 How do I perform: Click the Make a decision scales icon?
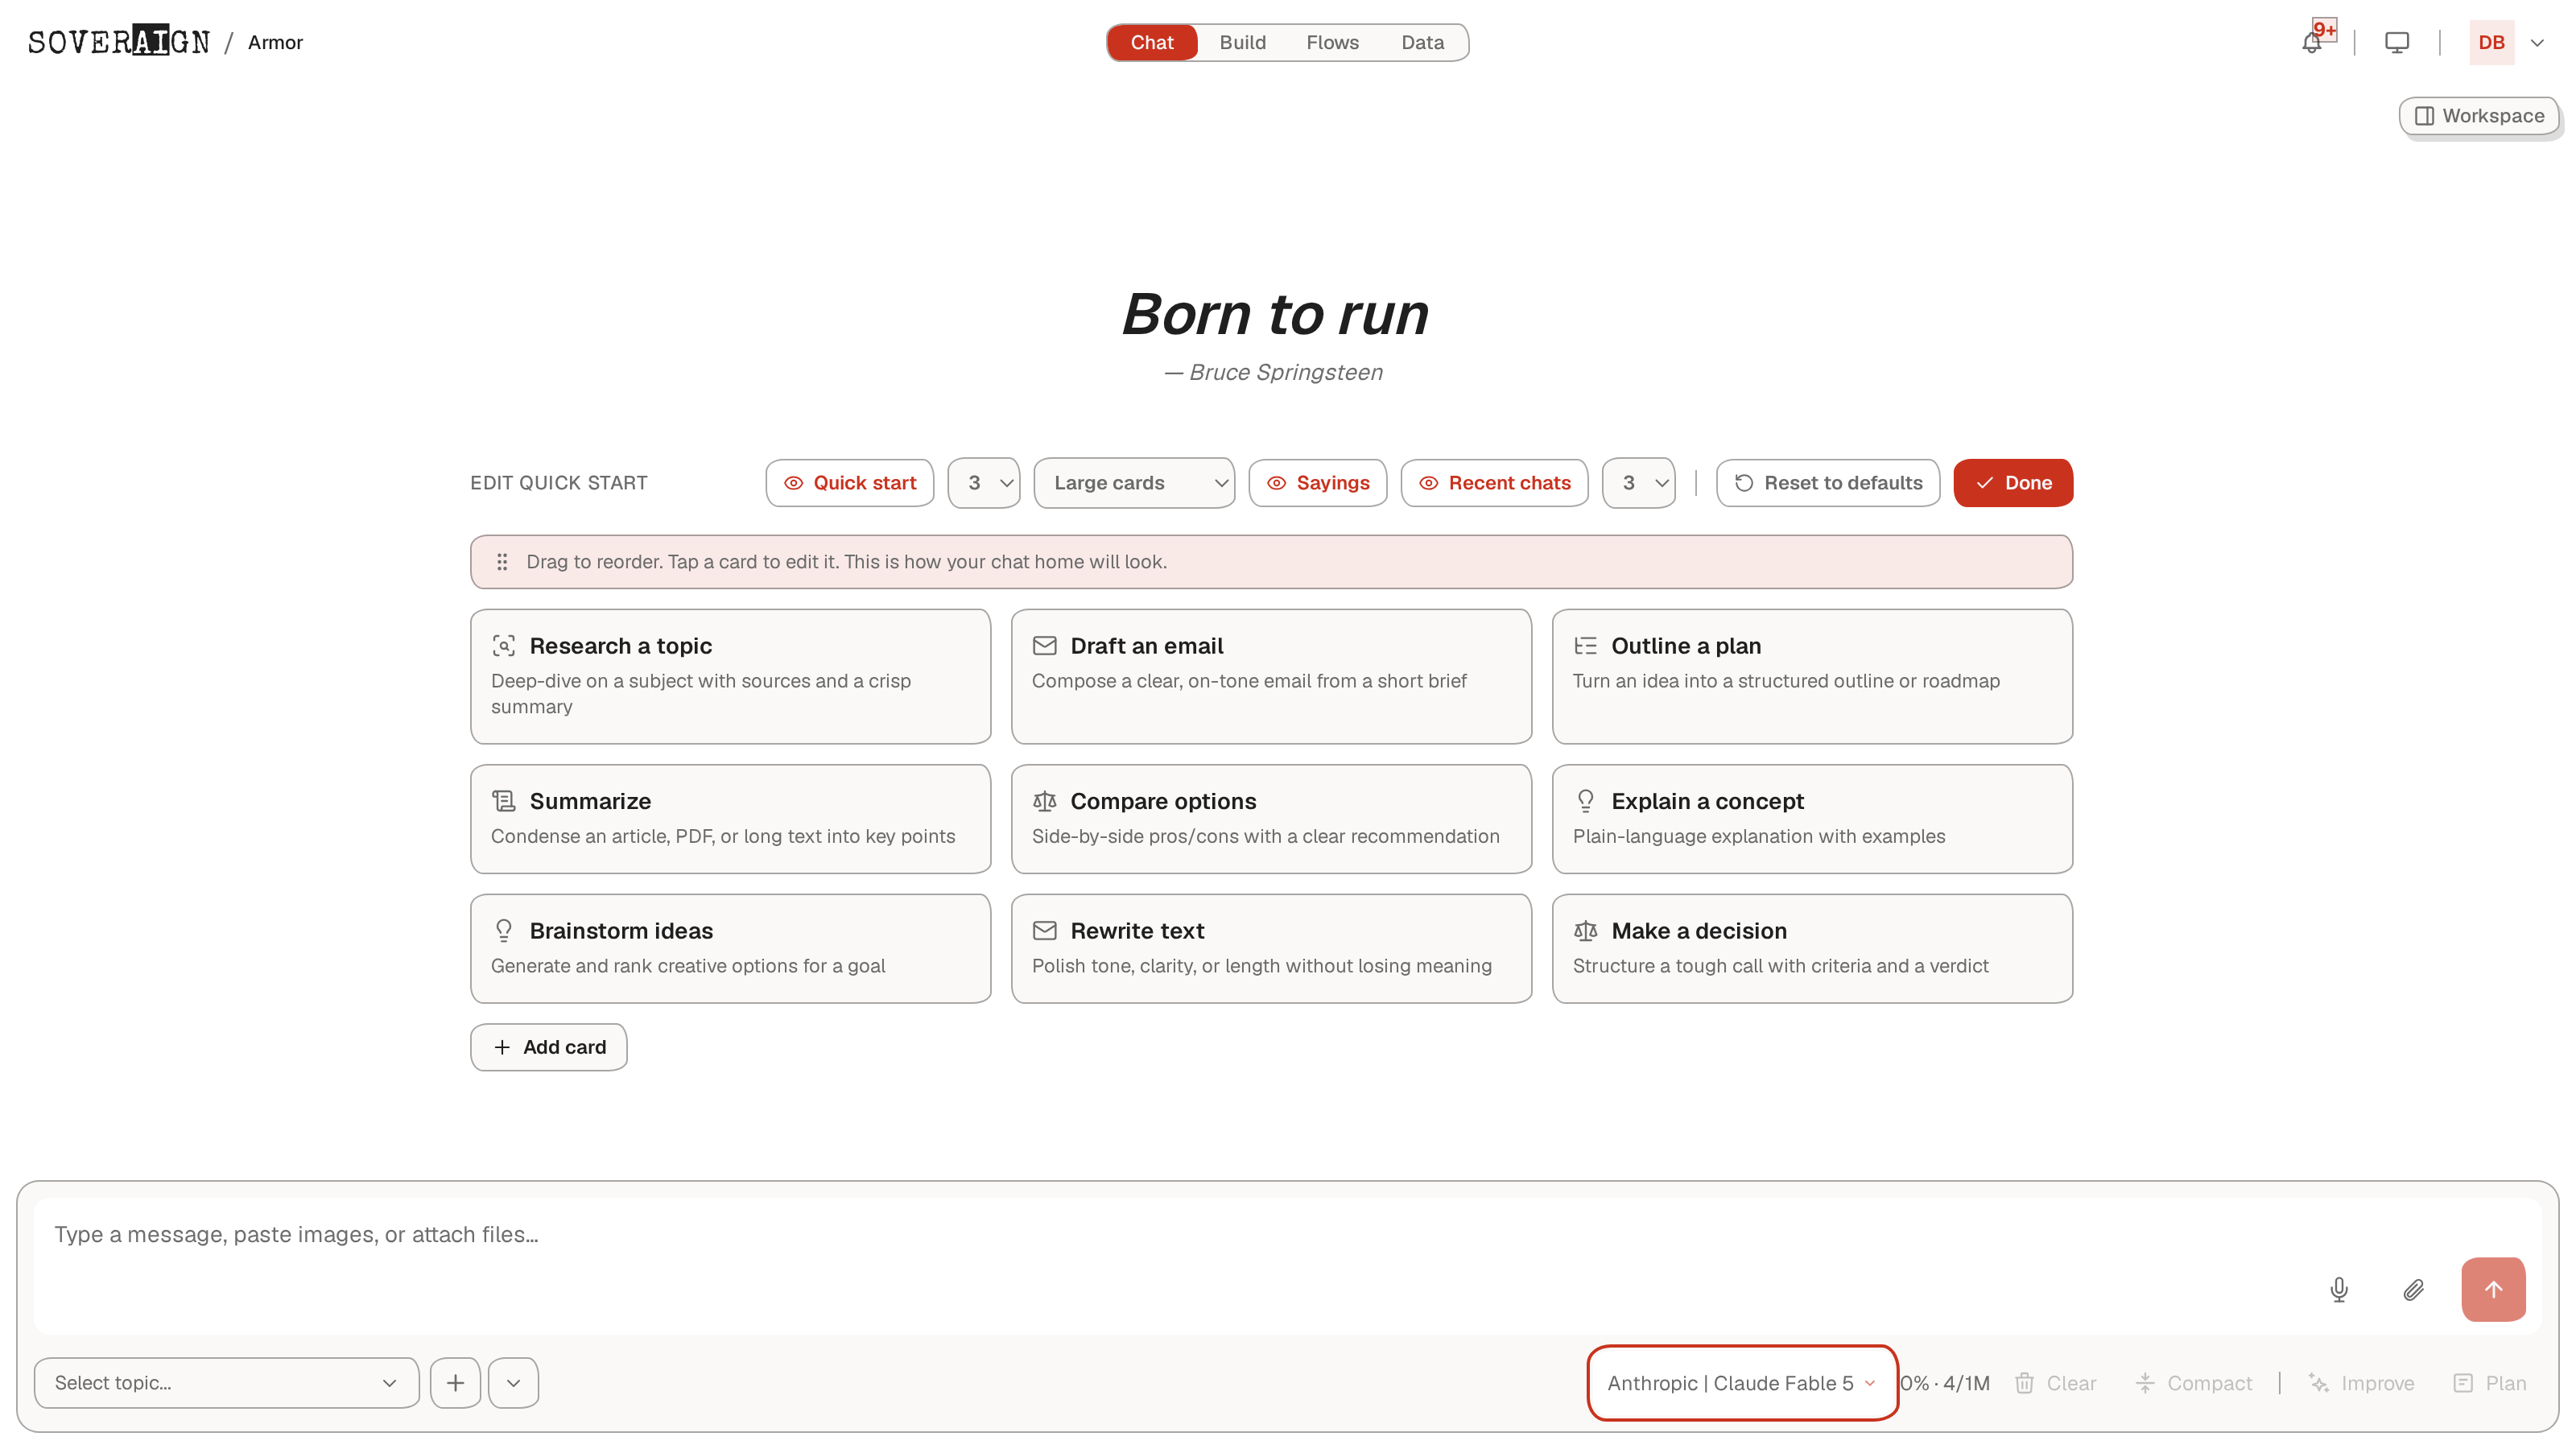pyautogui.click(x=1585, y=931)
